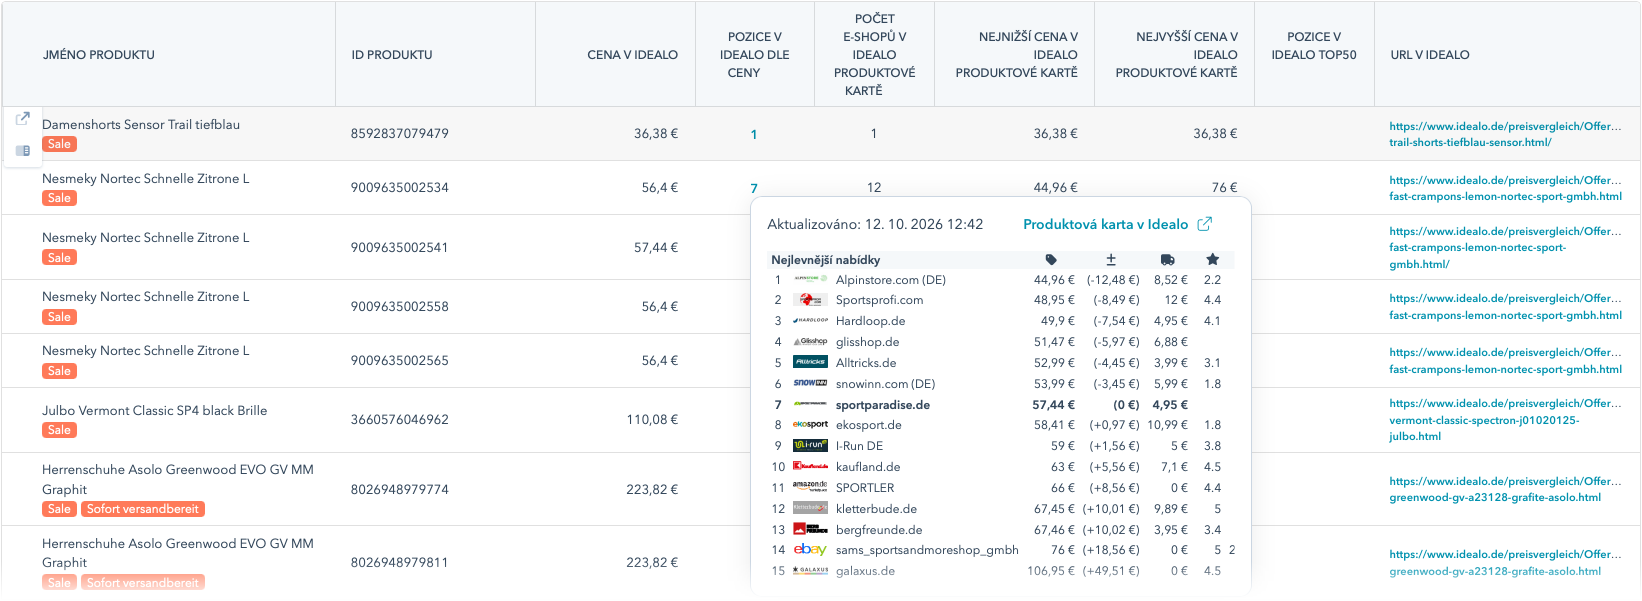1642x601 pixels.
Task: Click the eBay logo for sams_sportsandmoreshop_gmbh
Action: click(810, 550)
